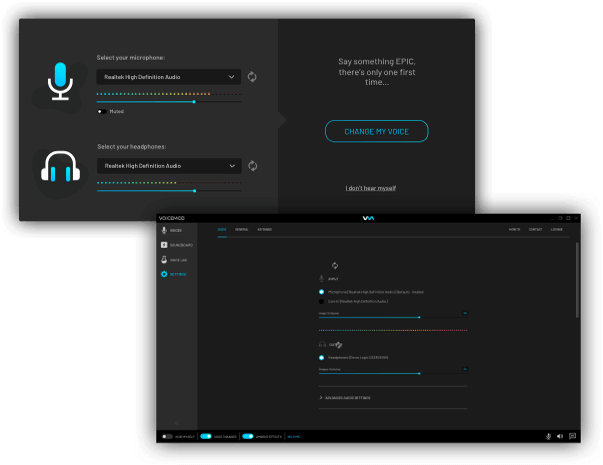
Task: Open the headphones selection dropdown
Action: click(x=169, y=166)
